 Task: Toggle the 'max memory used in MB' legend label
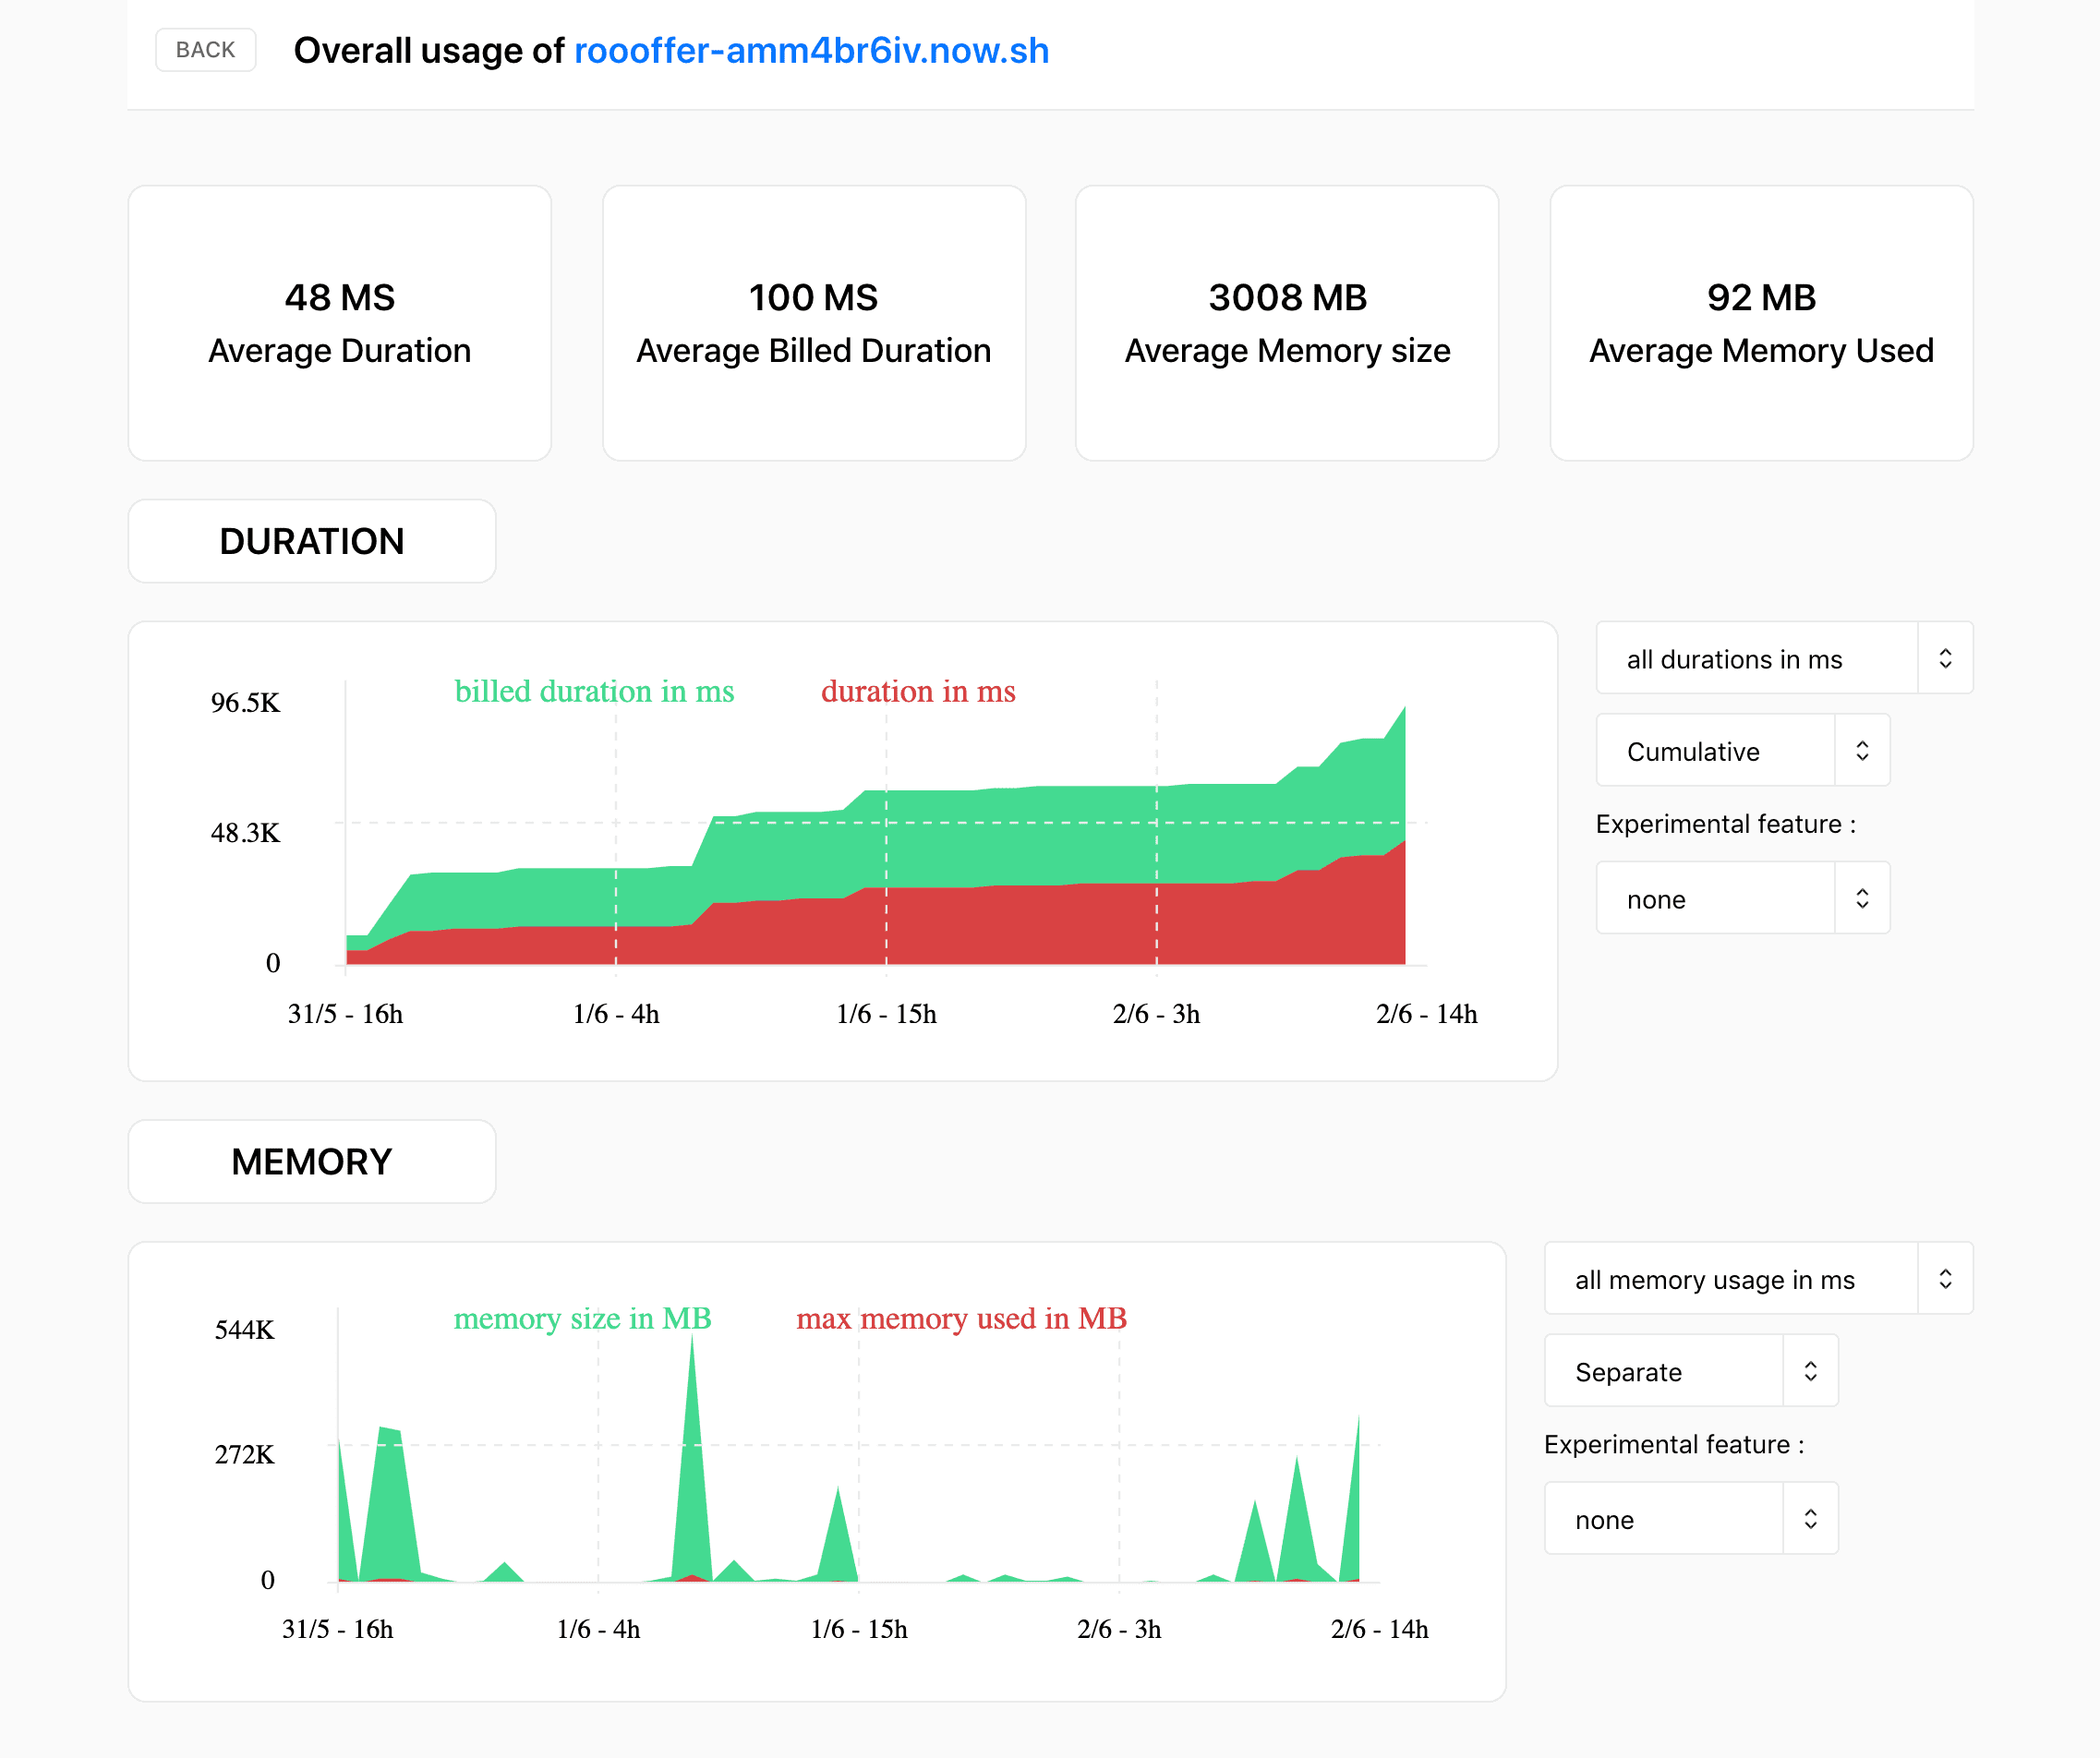point(961,1319)
